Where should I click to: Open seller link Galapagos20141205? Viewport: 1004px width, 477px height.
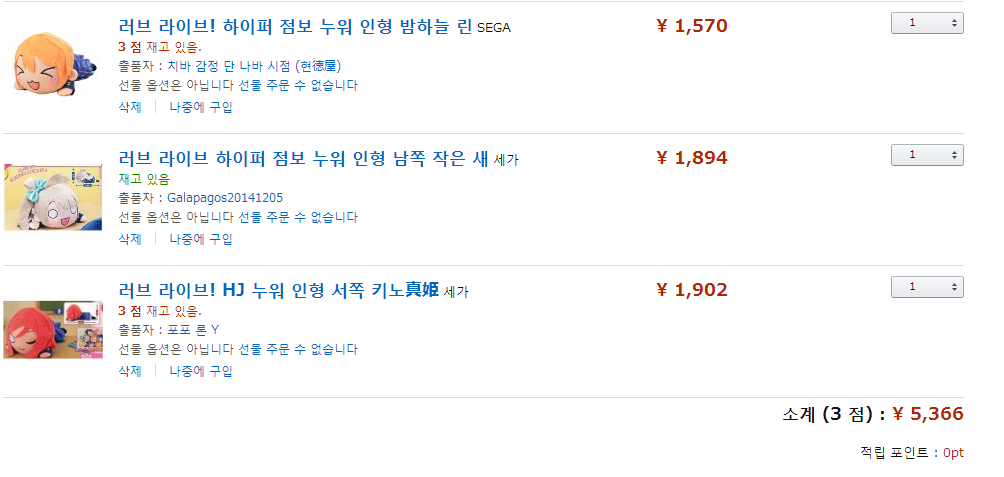(225, 197)
